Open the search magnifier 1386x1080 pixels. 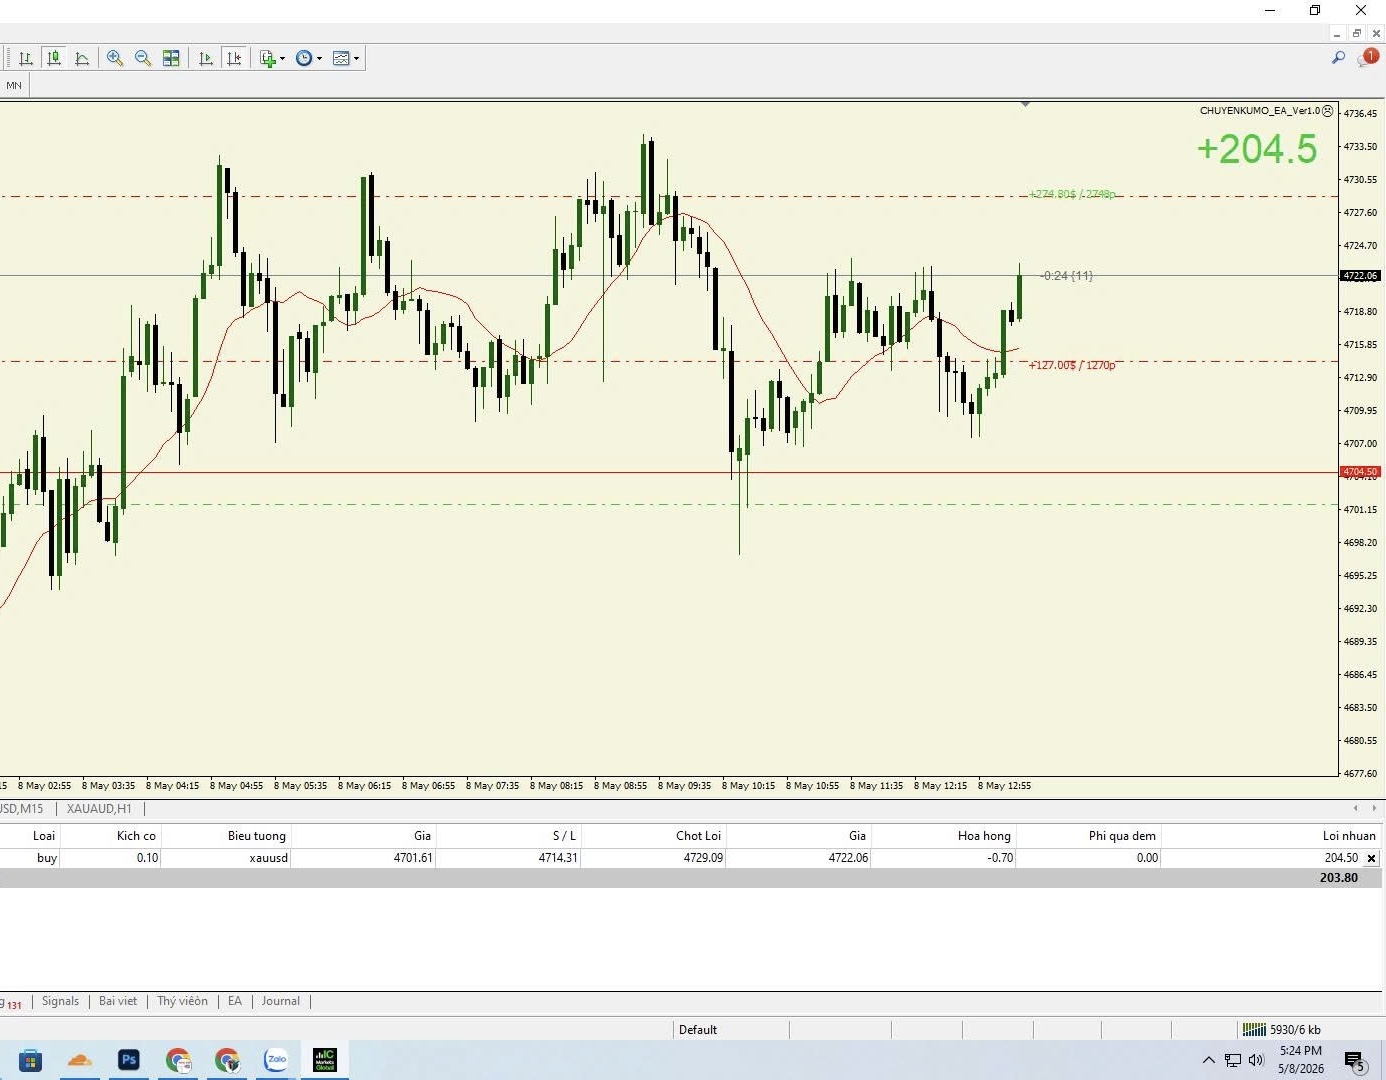point(1338,58)
